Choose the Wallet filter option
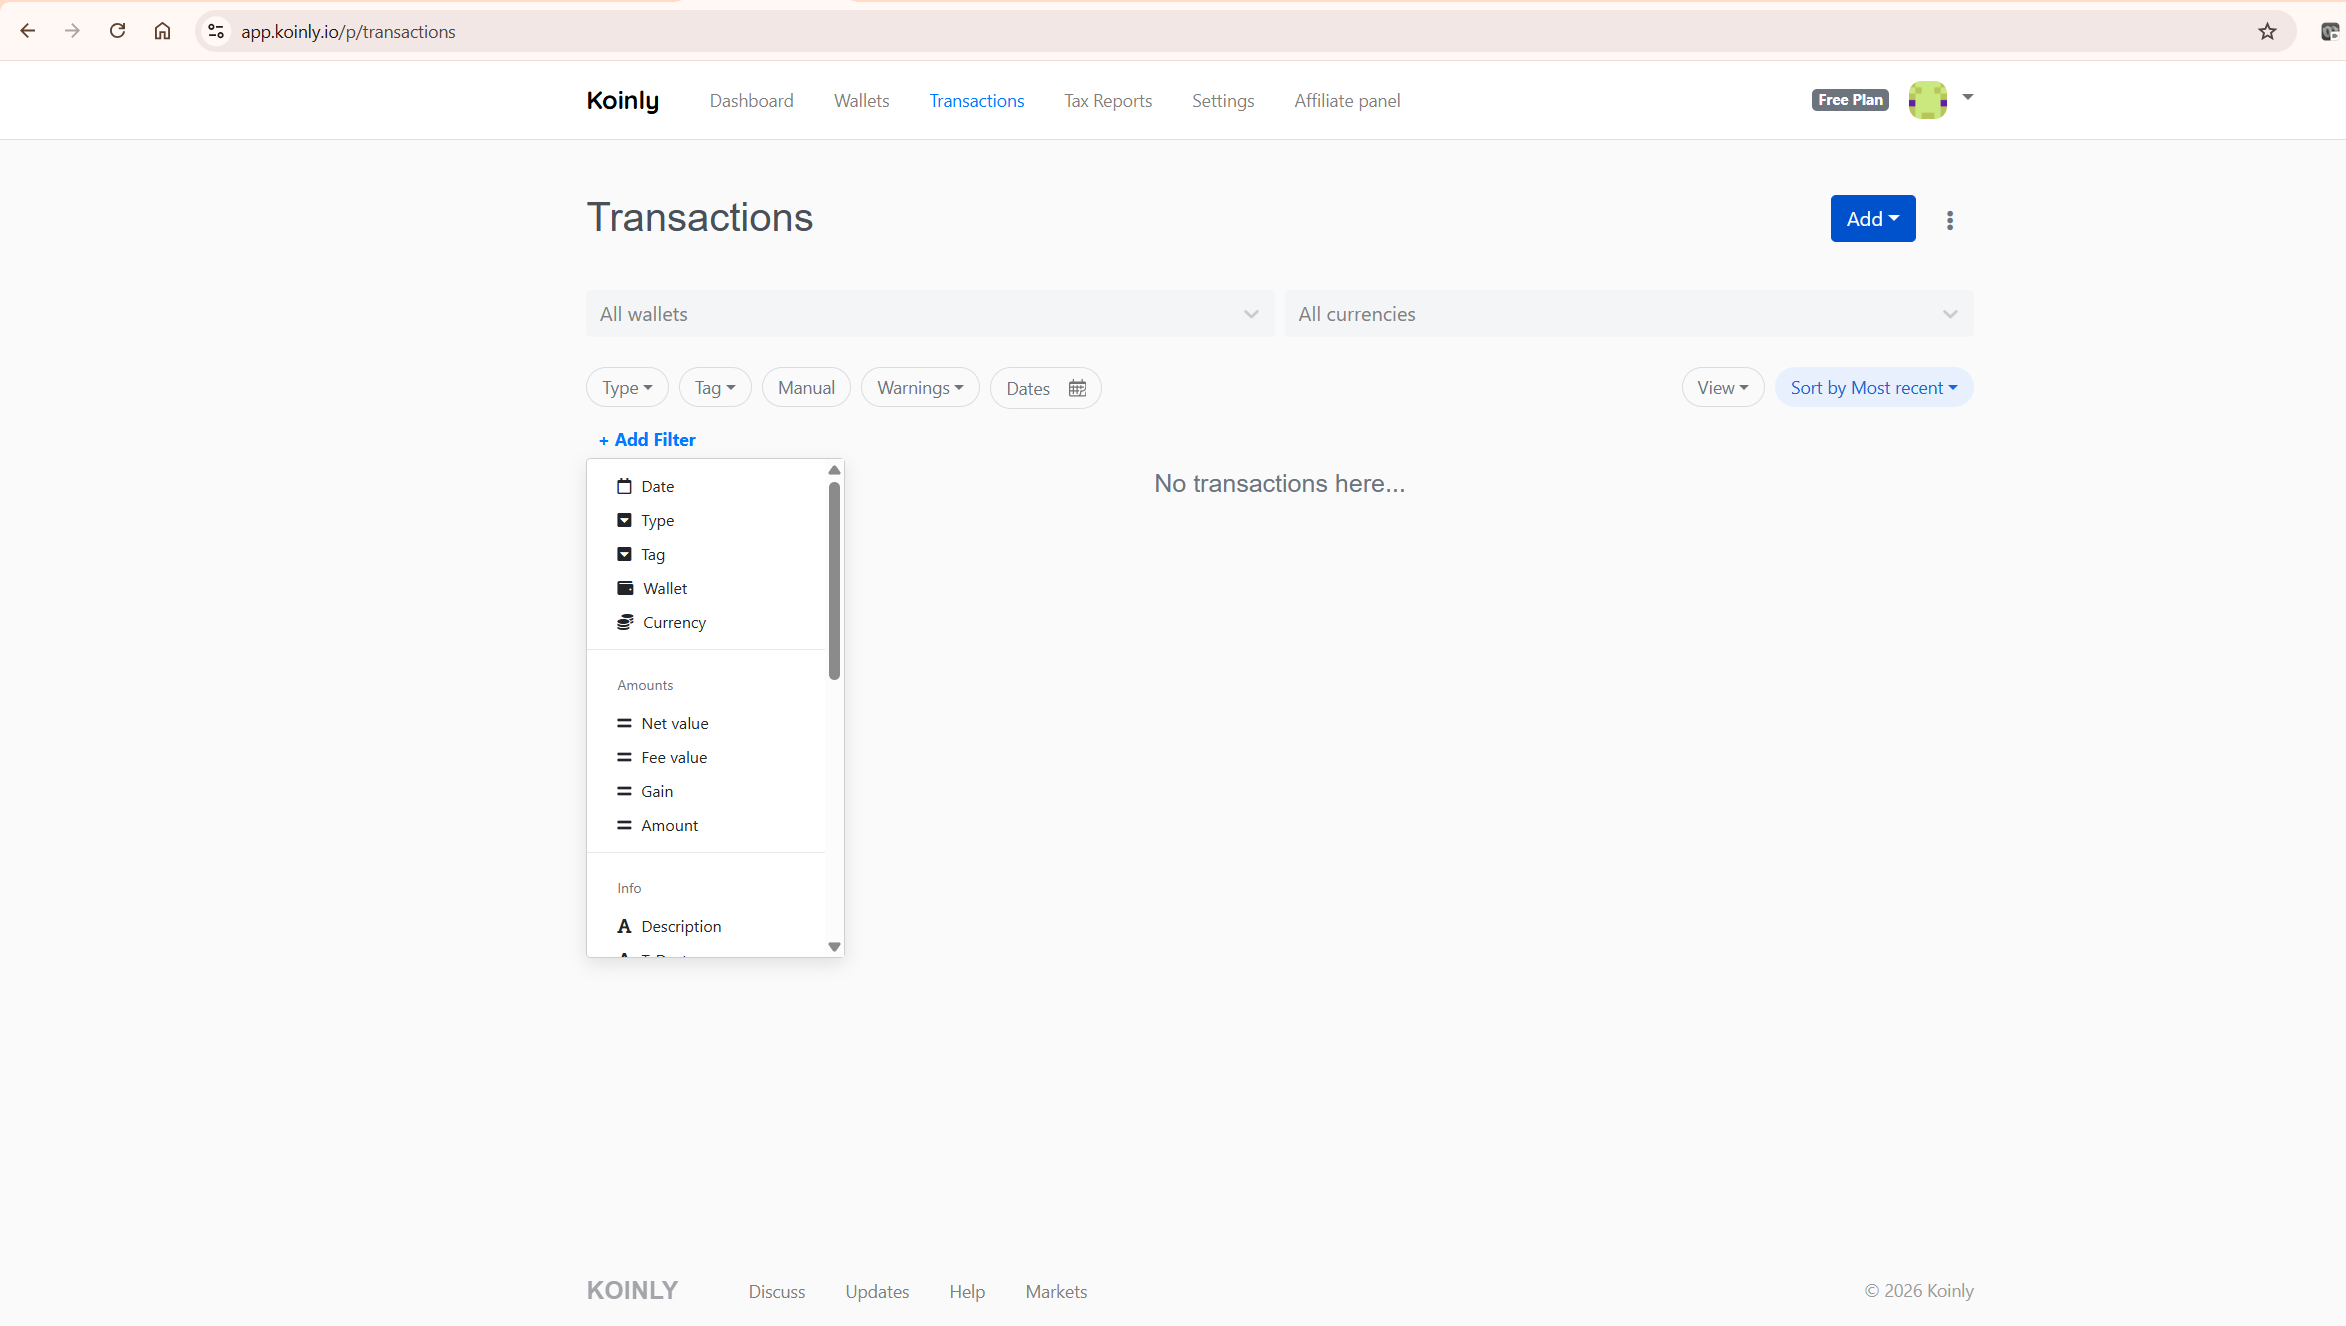 (x=664, y=588)
